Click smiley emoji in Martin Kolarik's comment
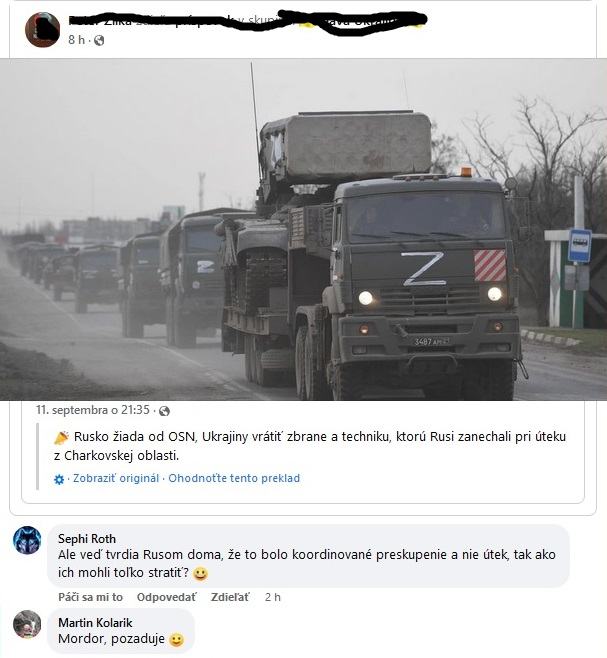The image size is (607, 658). [x=176, y=640]
